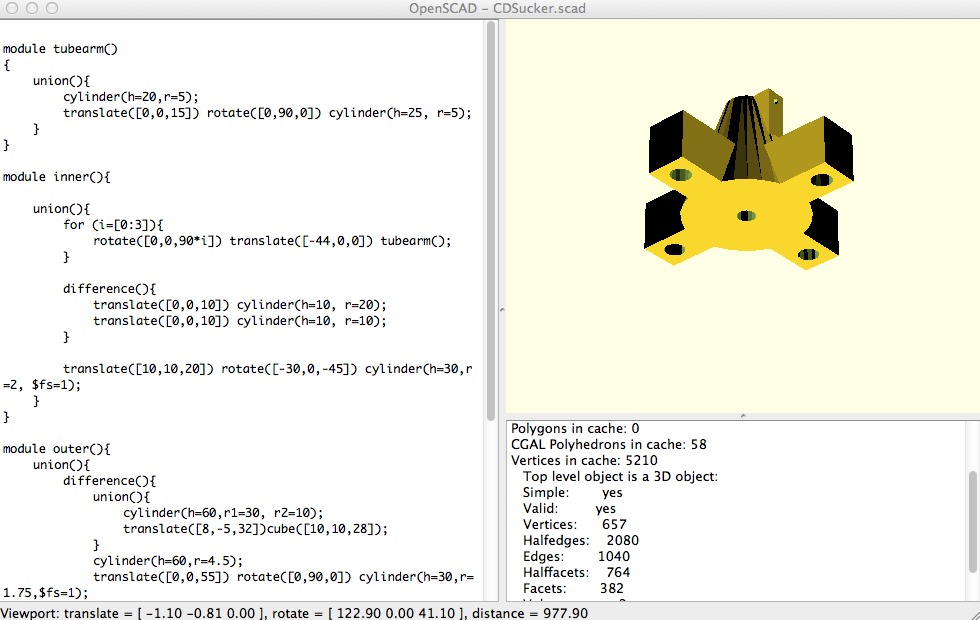
Task: Click the 'Halfedges: 2080' console line
Action: pos(581,541)
